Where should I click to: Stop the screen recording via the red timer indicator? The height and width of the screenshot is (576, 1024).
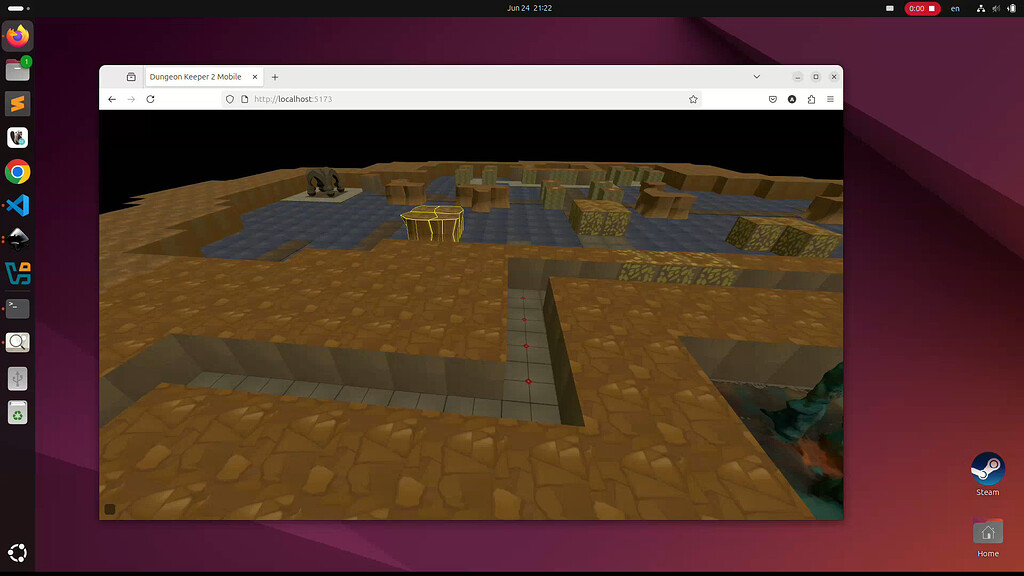click(920, 8)
